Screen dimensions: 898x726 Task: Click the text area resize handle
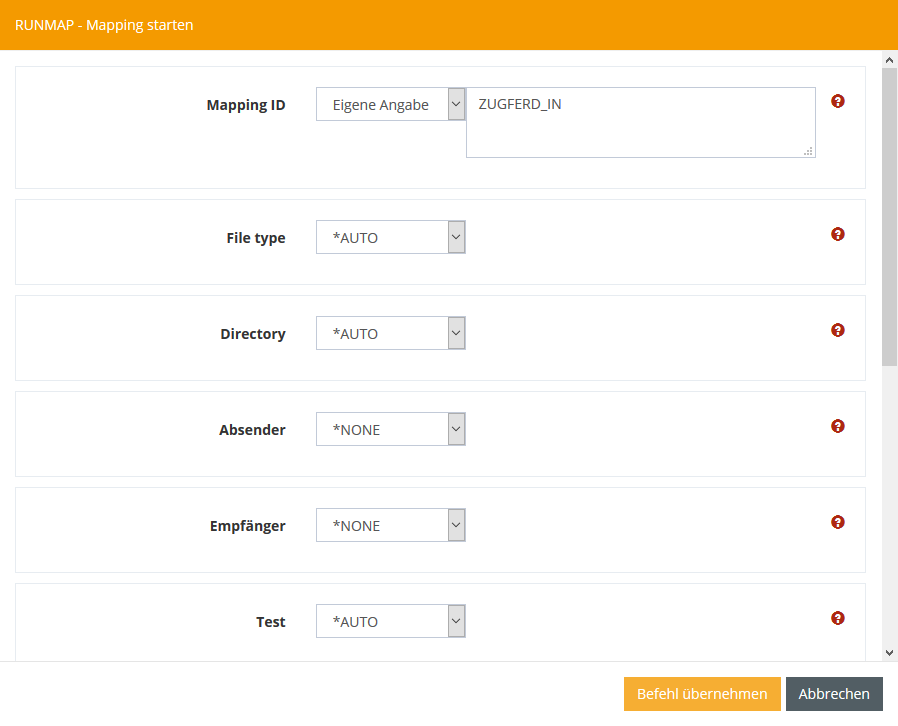point(808,151)
